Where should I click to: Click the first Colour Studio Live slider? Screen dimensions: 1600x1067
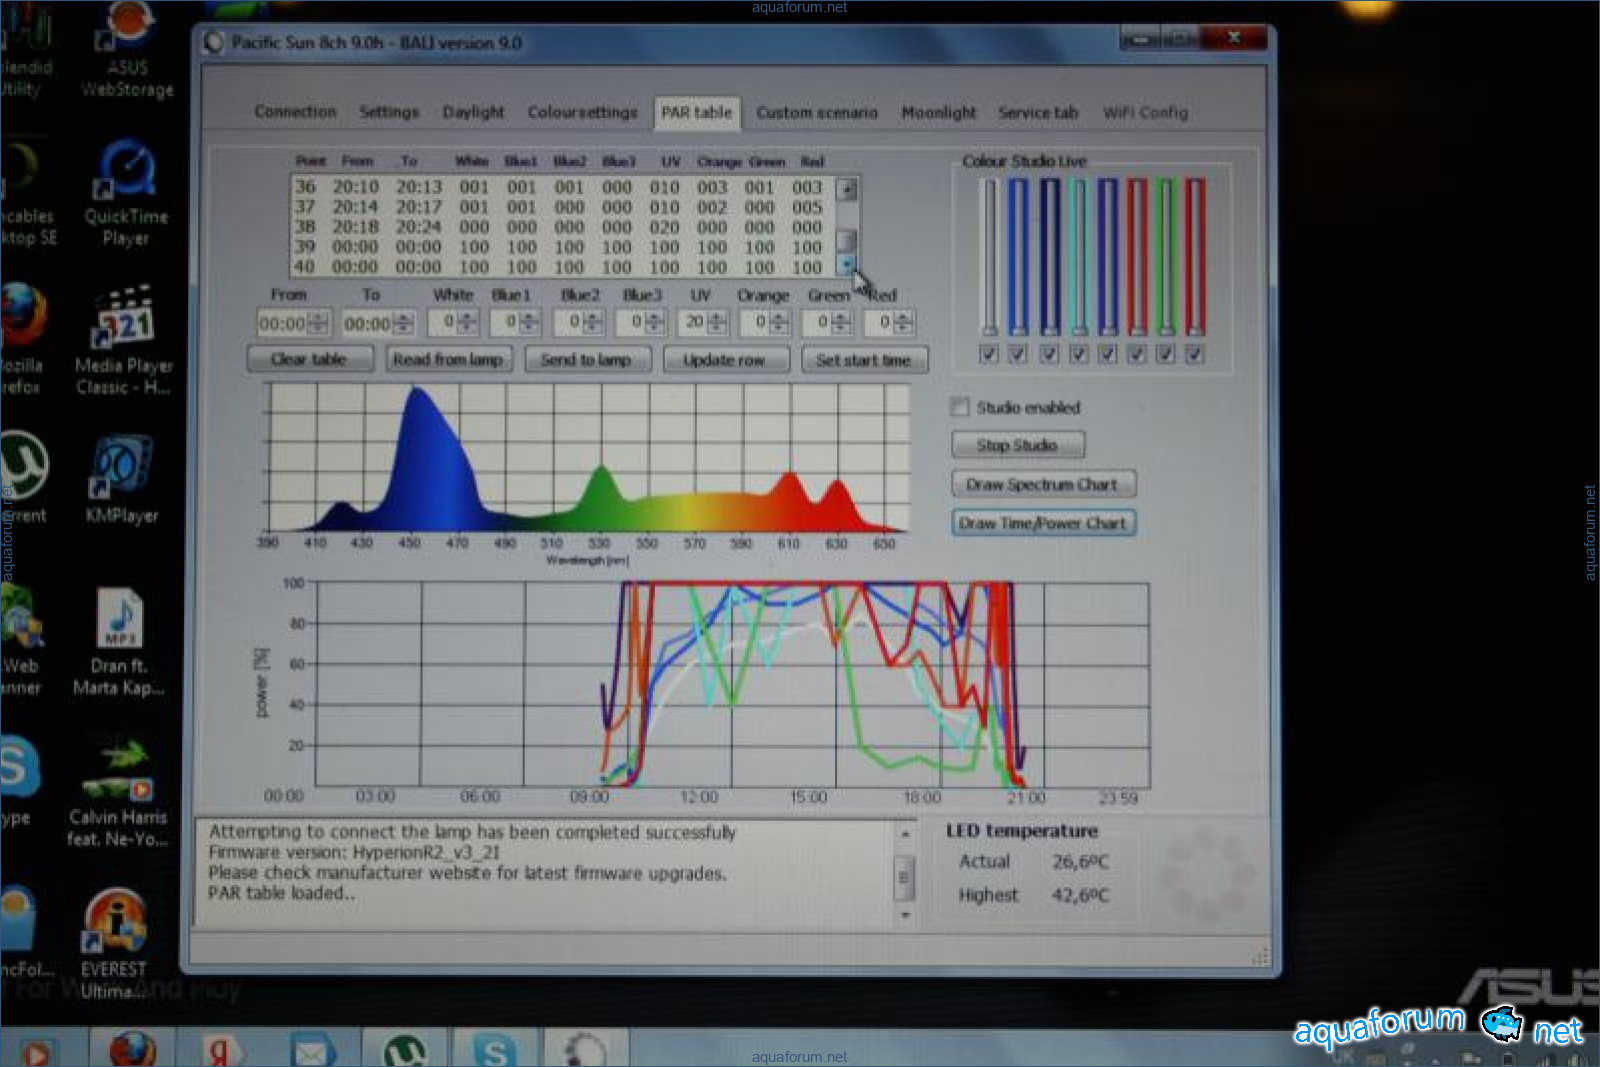coord(989,255)
